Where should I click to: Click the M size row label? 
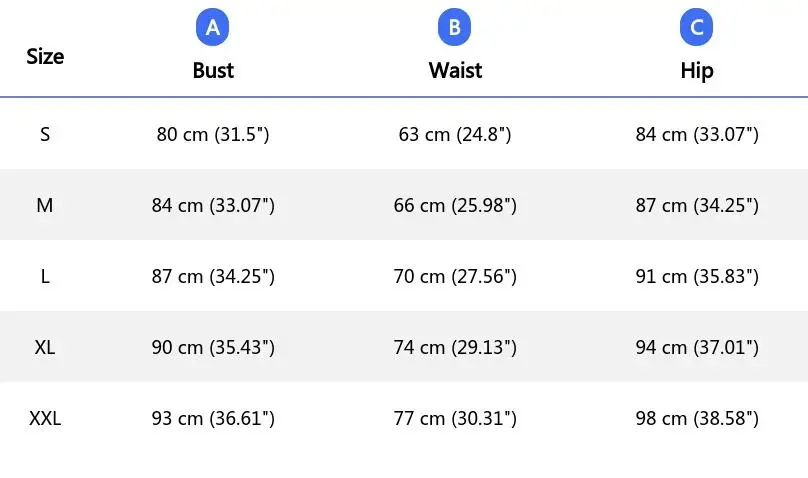click(x=45, y=205)
